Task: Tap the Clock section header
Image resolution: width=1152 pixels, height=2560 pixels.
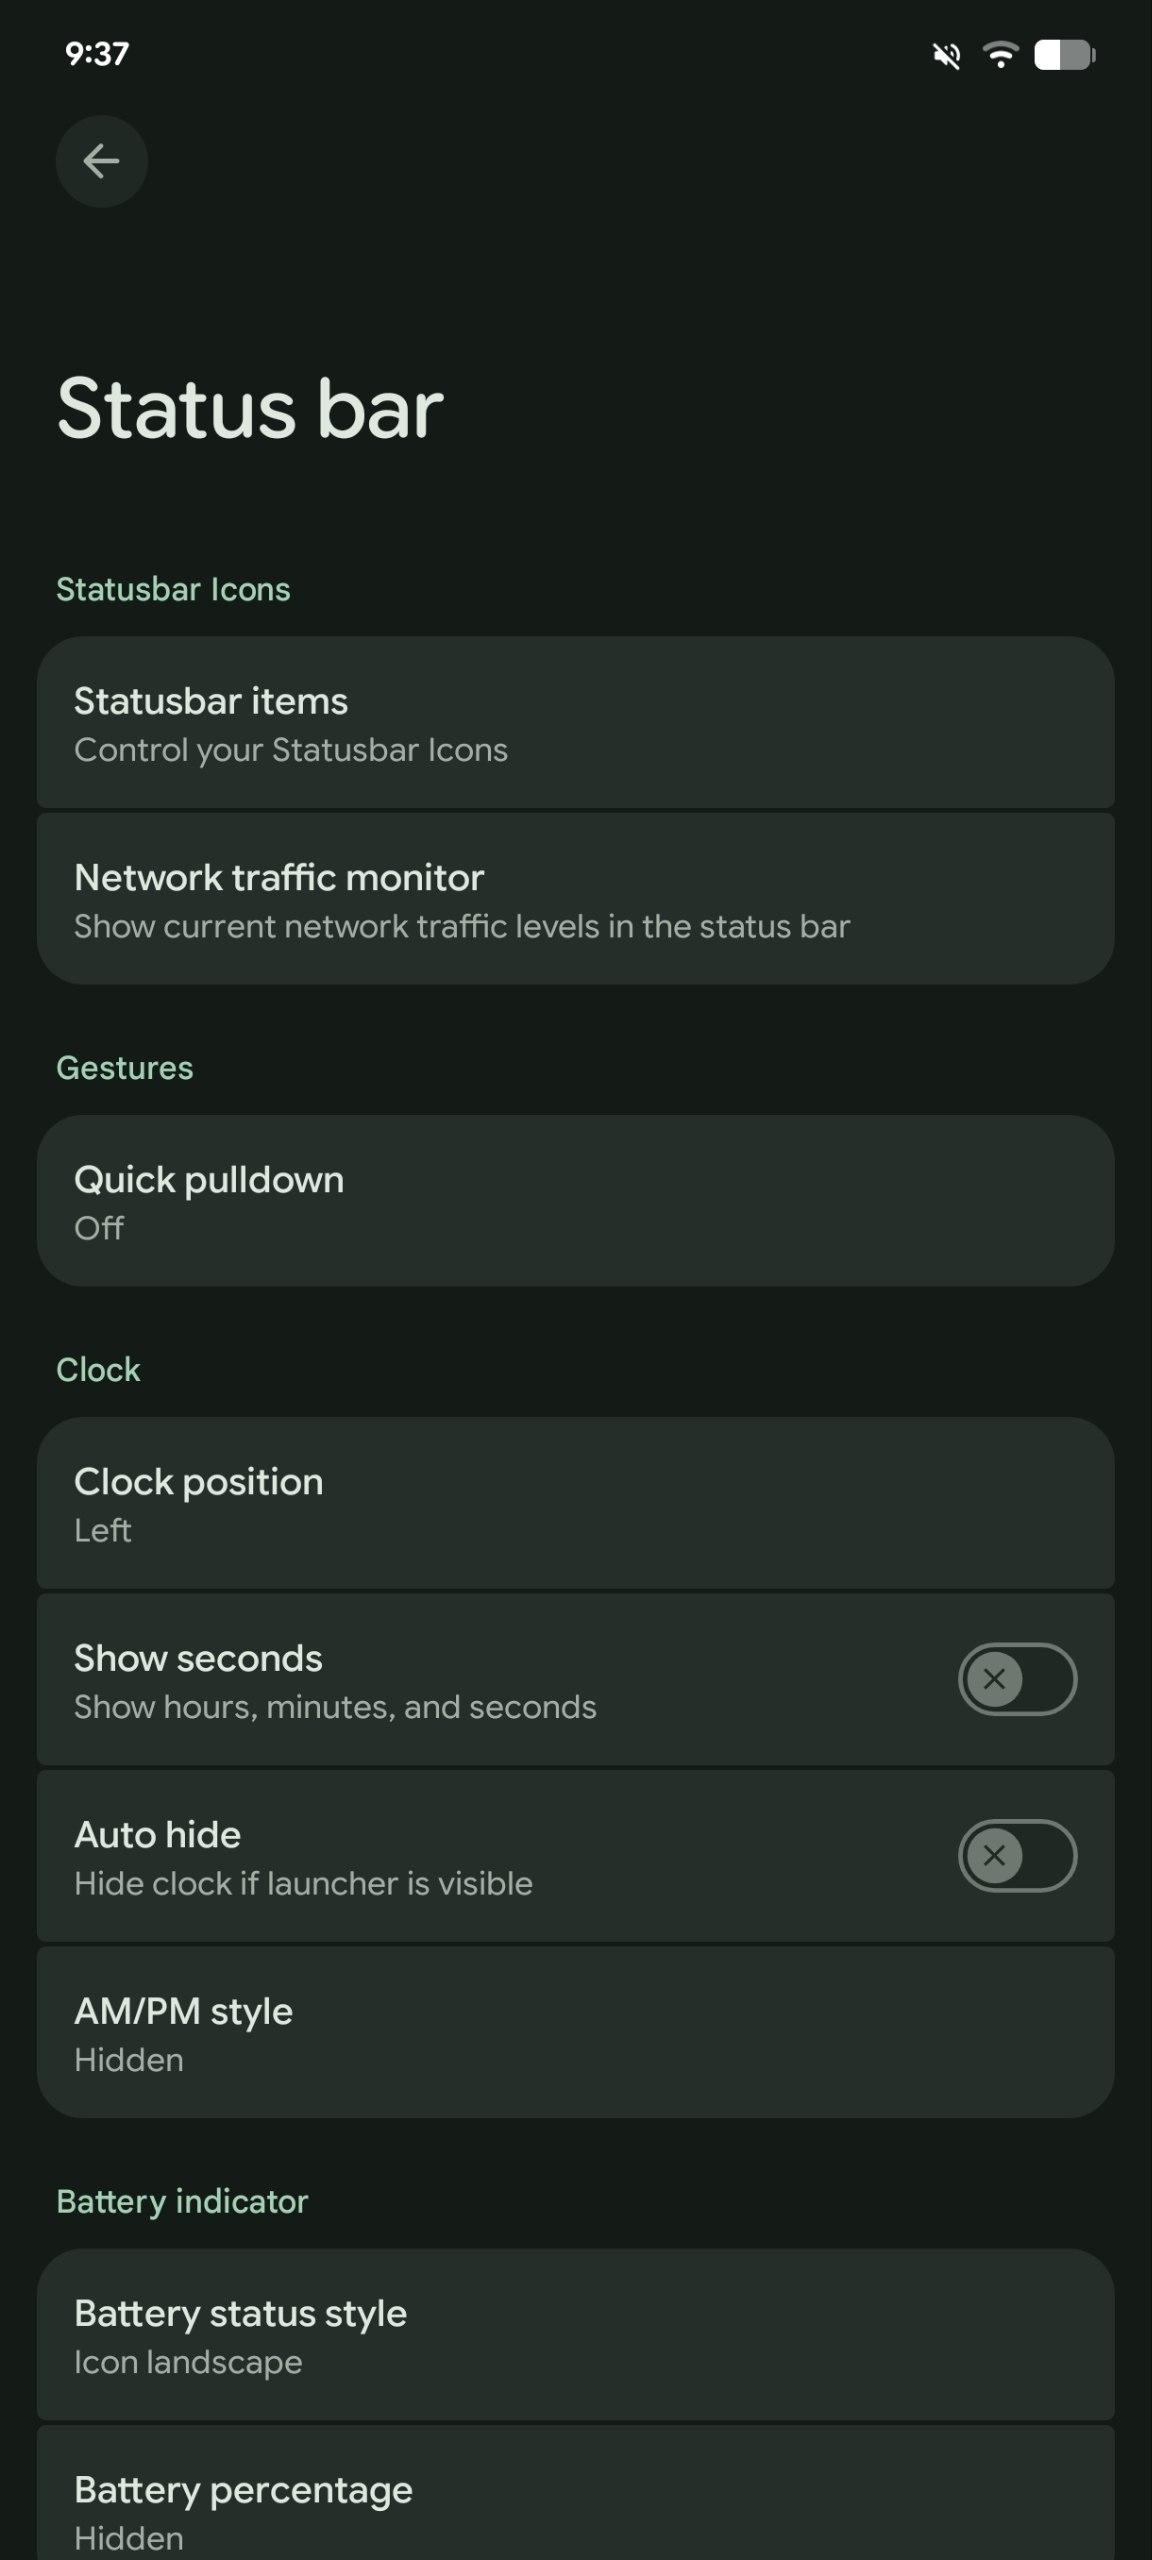Action: [98, 1369]
